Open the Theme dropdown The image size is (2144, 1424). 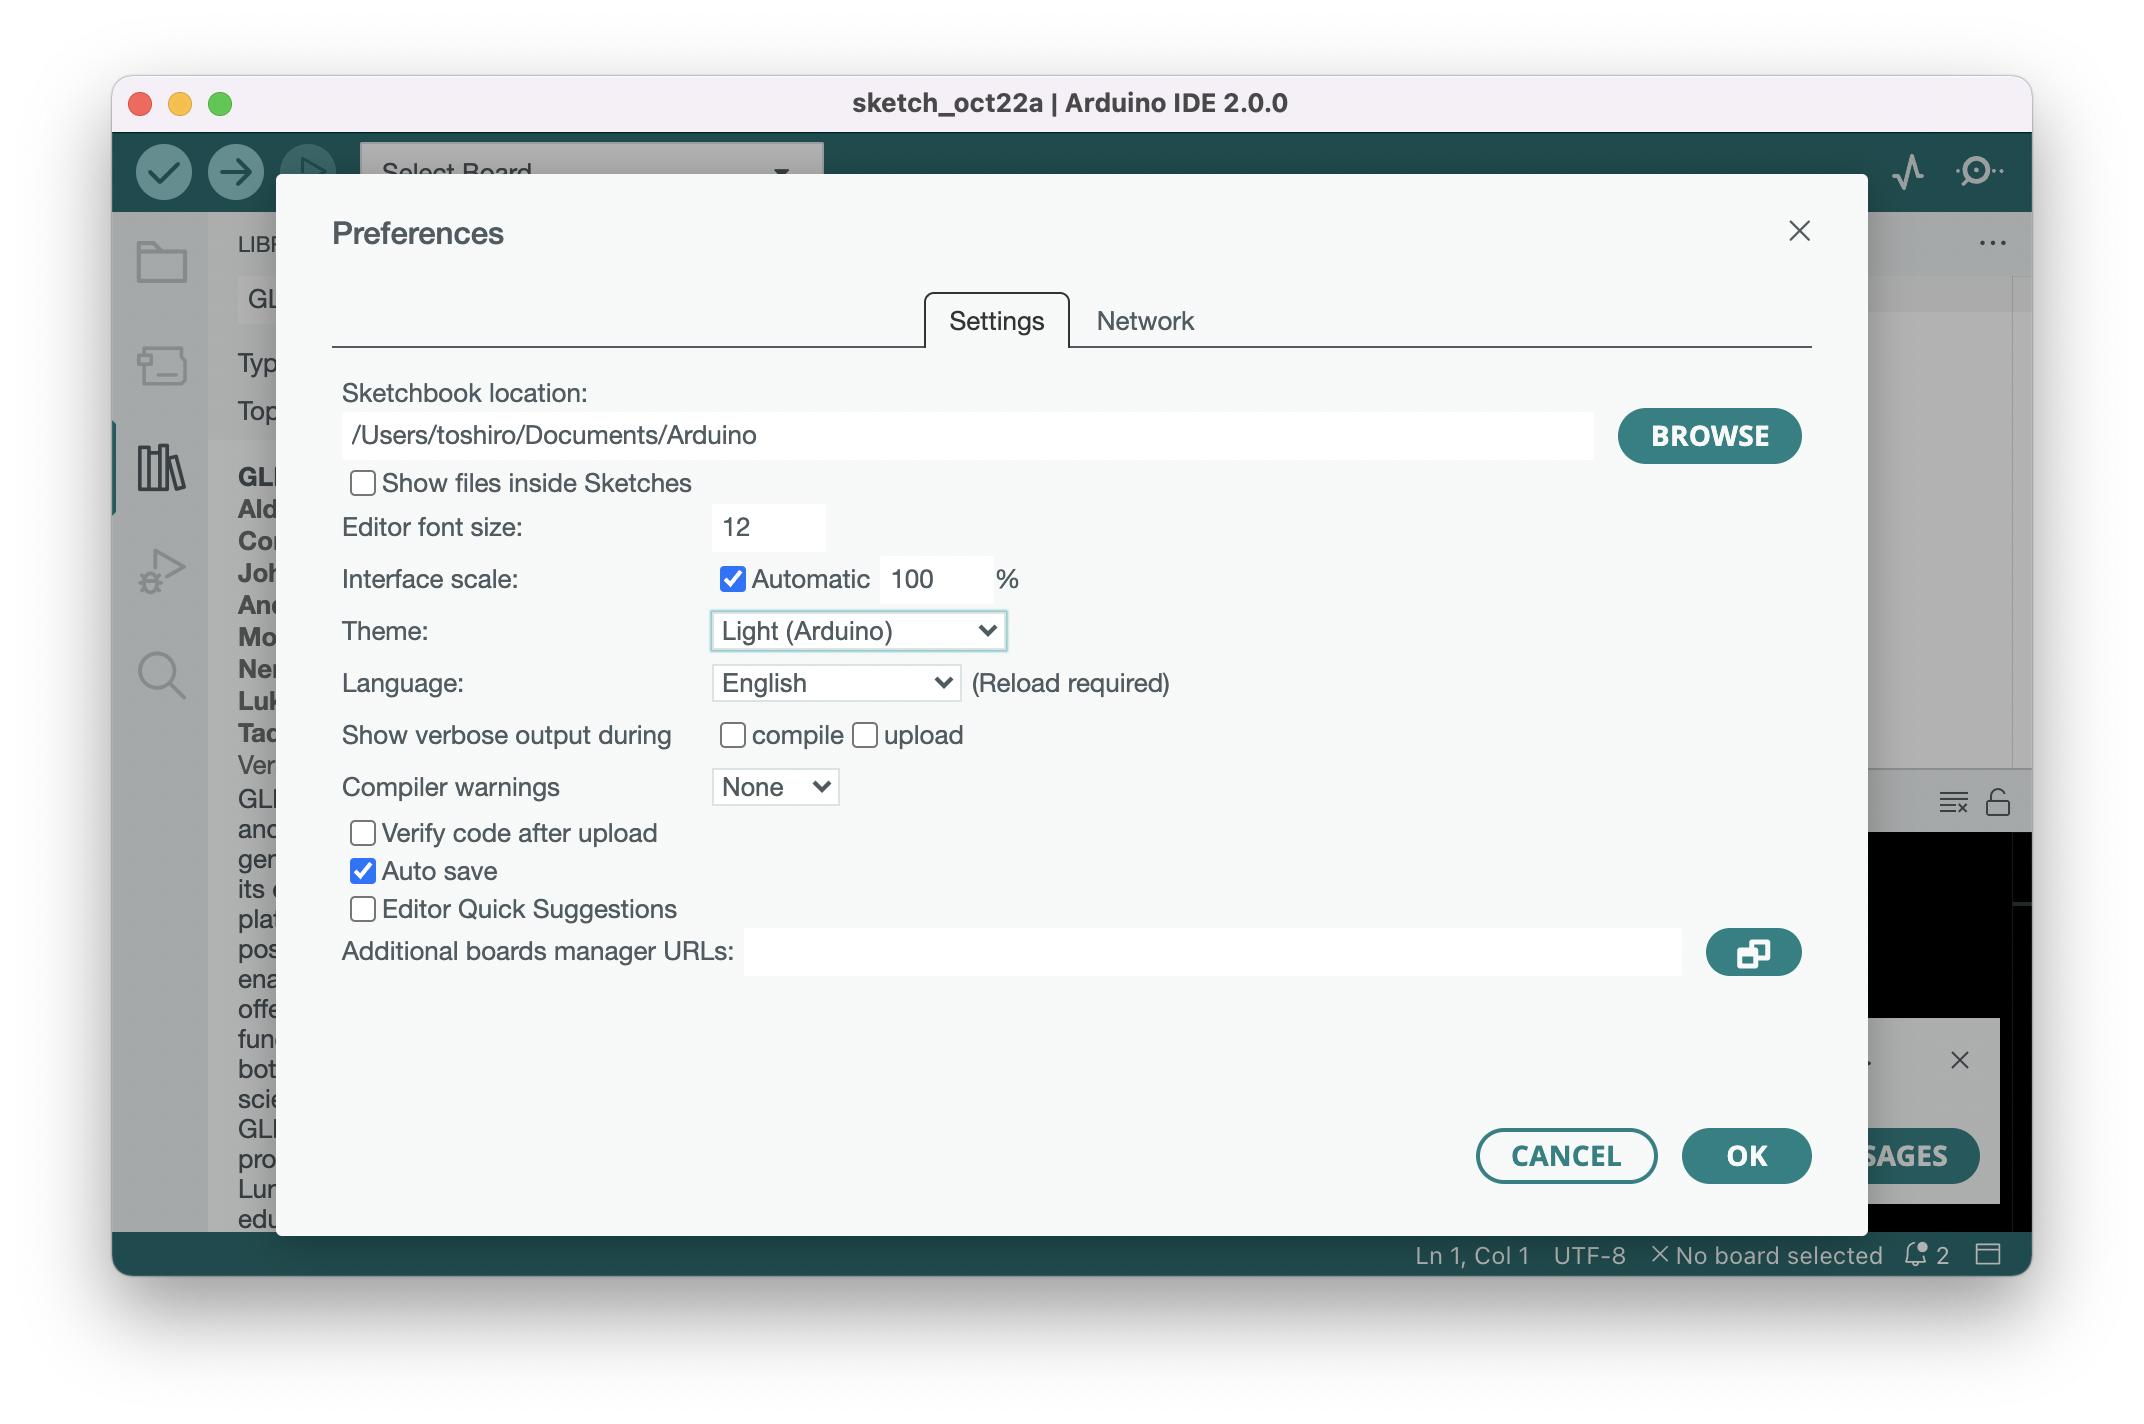coord(858,631)
